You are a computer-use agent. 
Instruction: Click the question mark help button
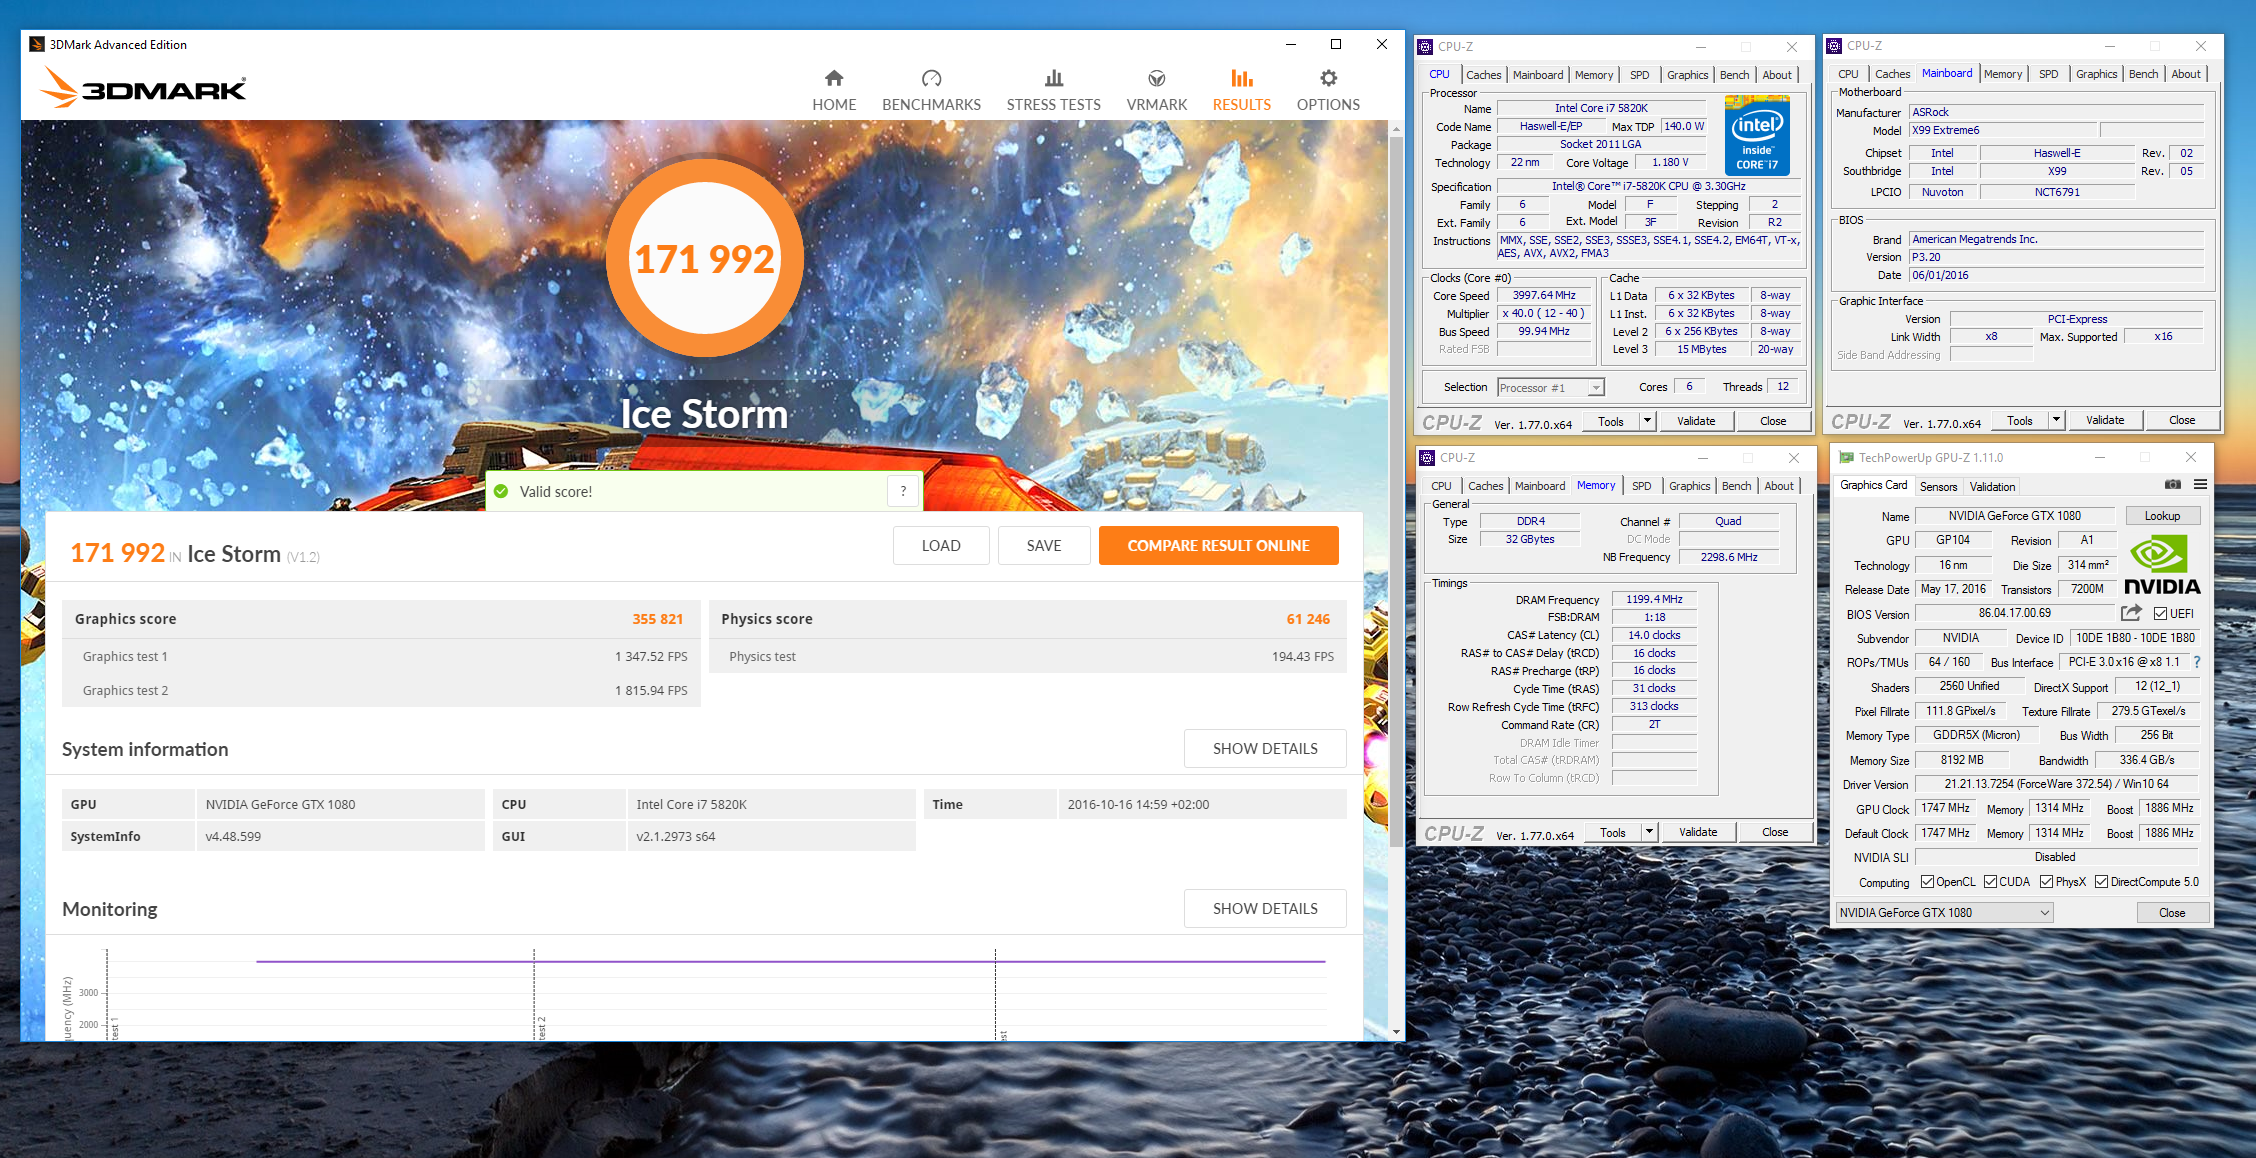coord(903,491)
